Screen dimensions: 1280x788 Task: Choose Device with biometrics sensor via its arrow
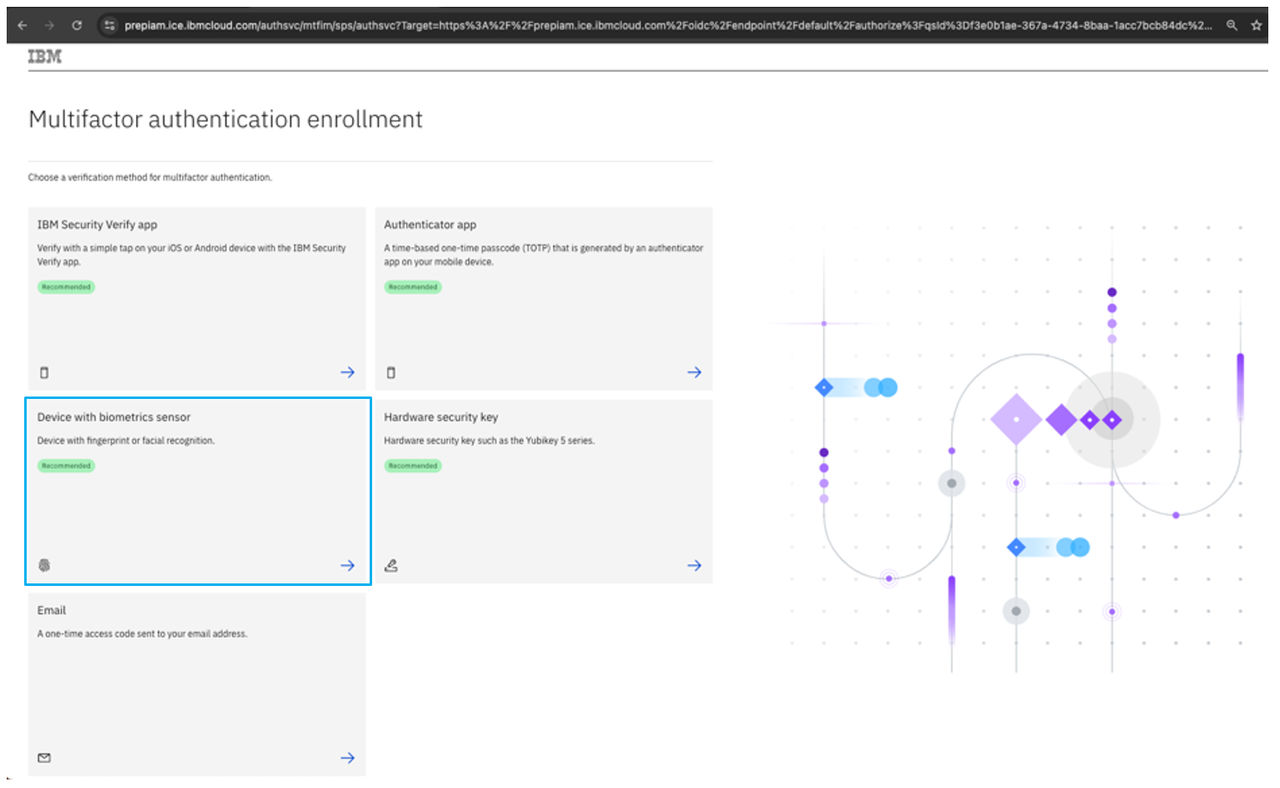(347, 565)
